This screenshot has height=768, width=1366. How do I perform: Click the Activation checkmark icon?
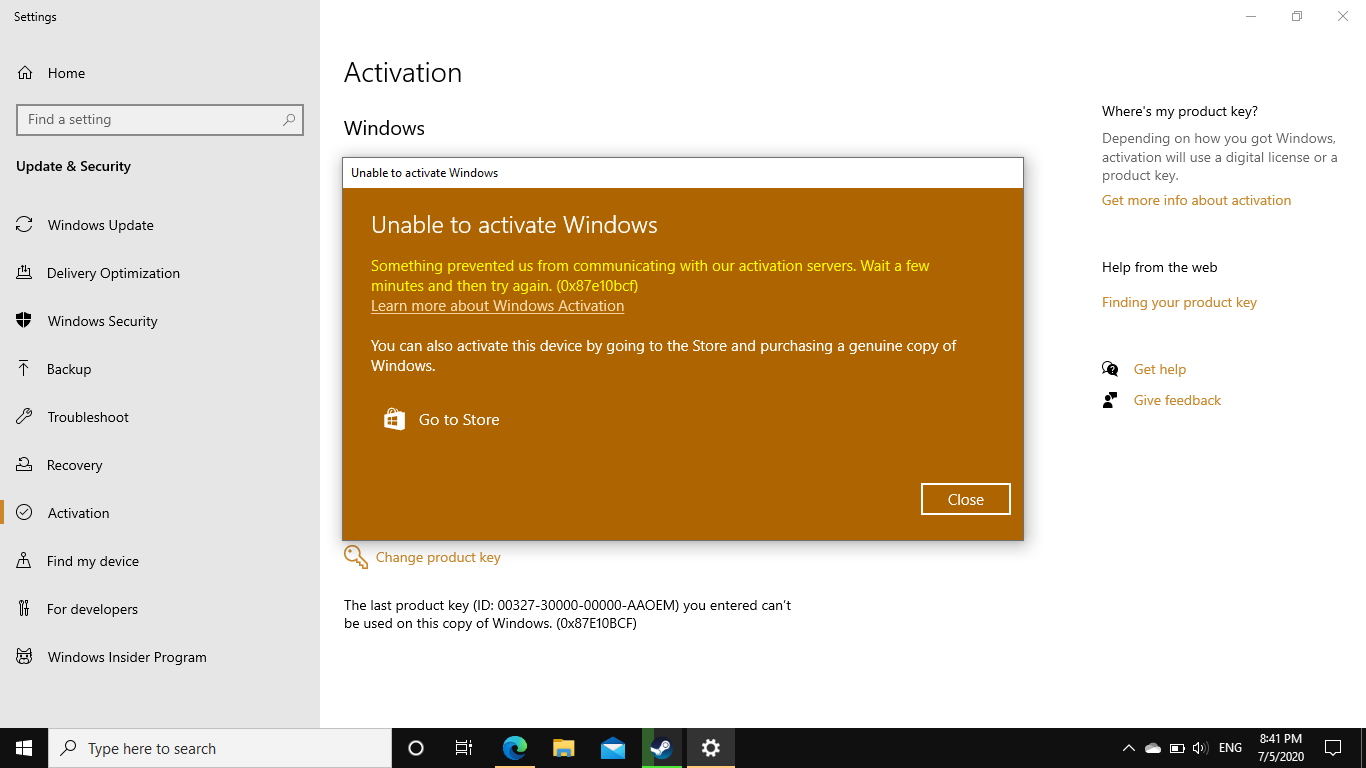tap(25, 513)
